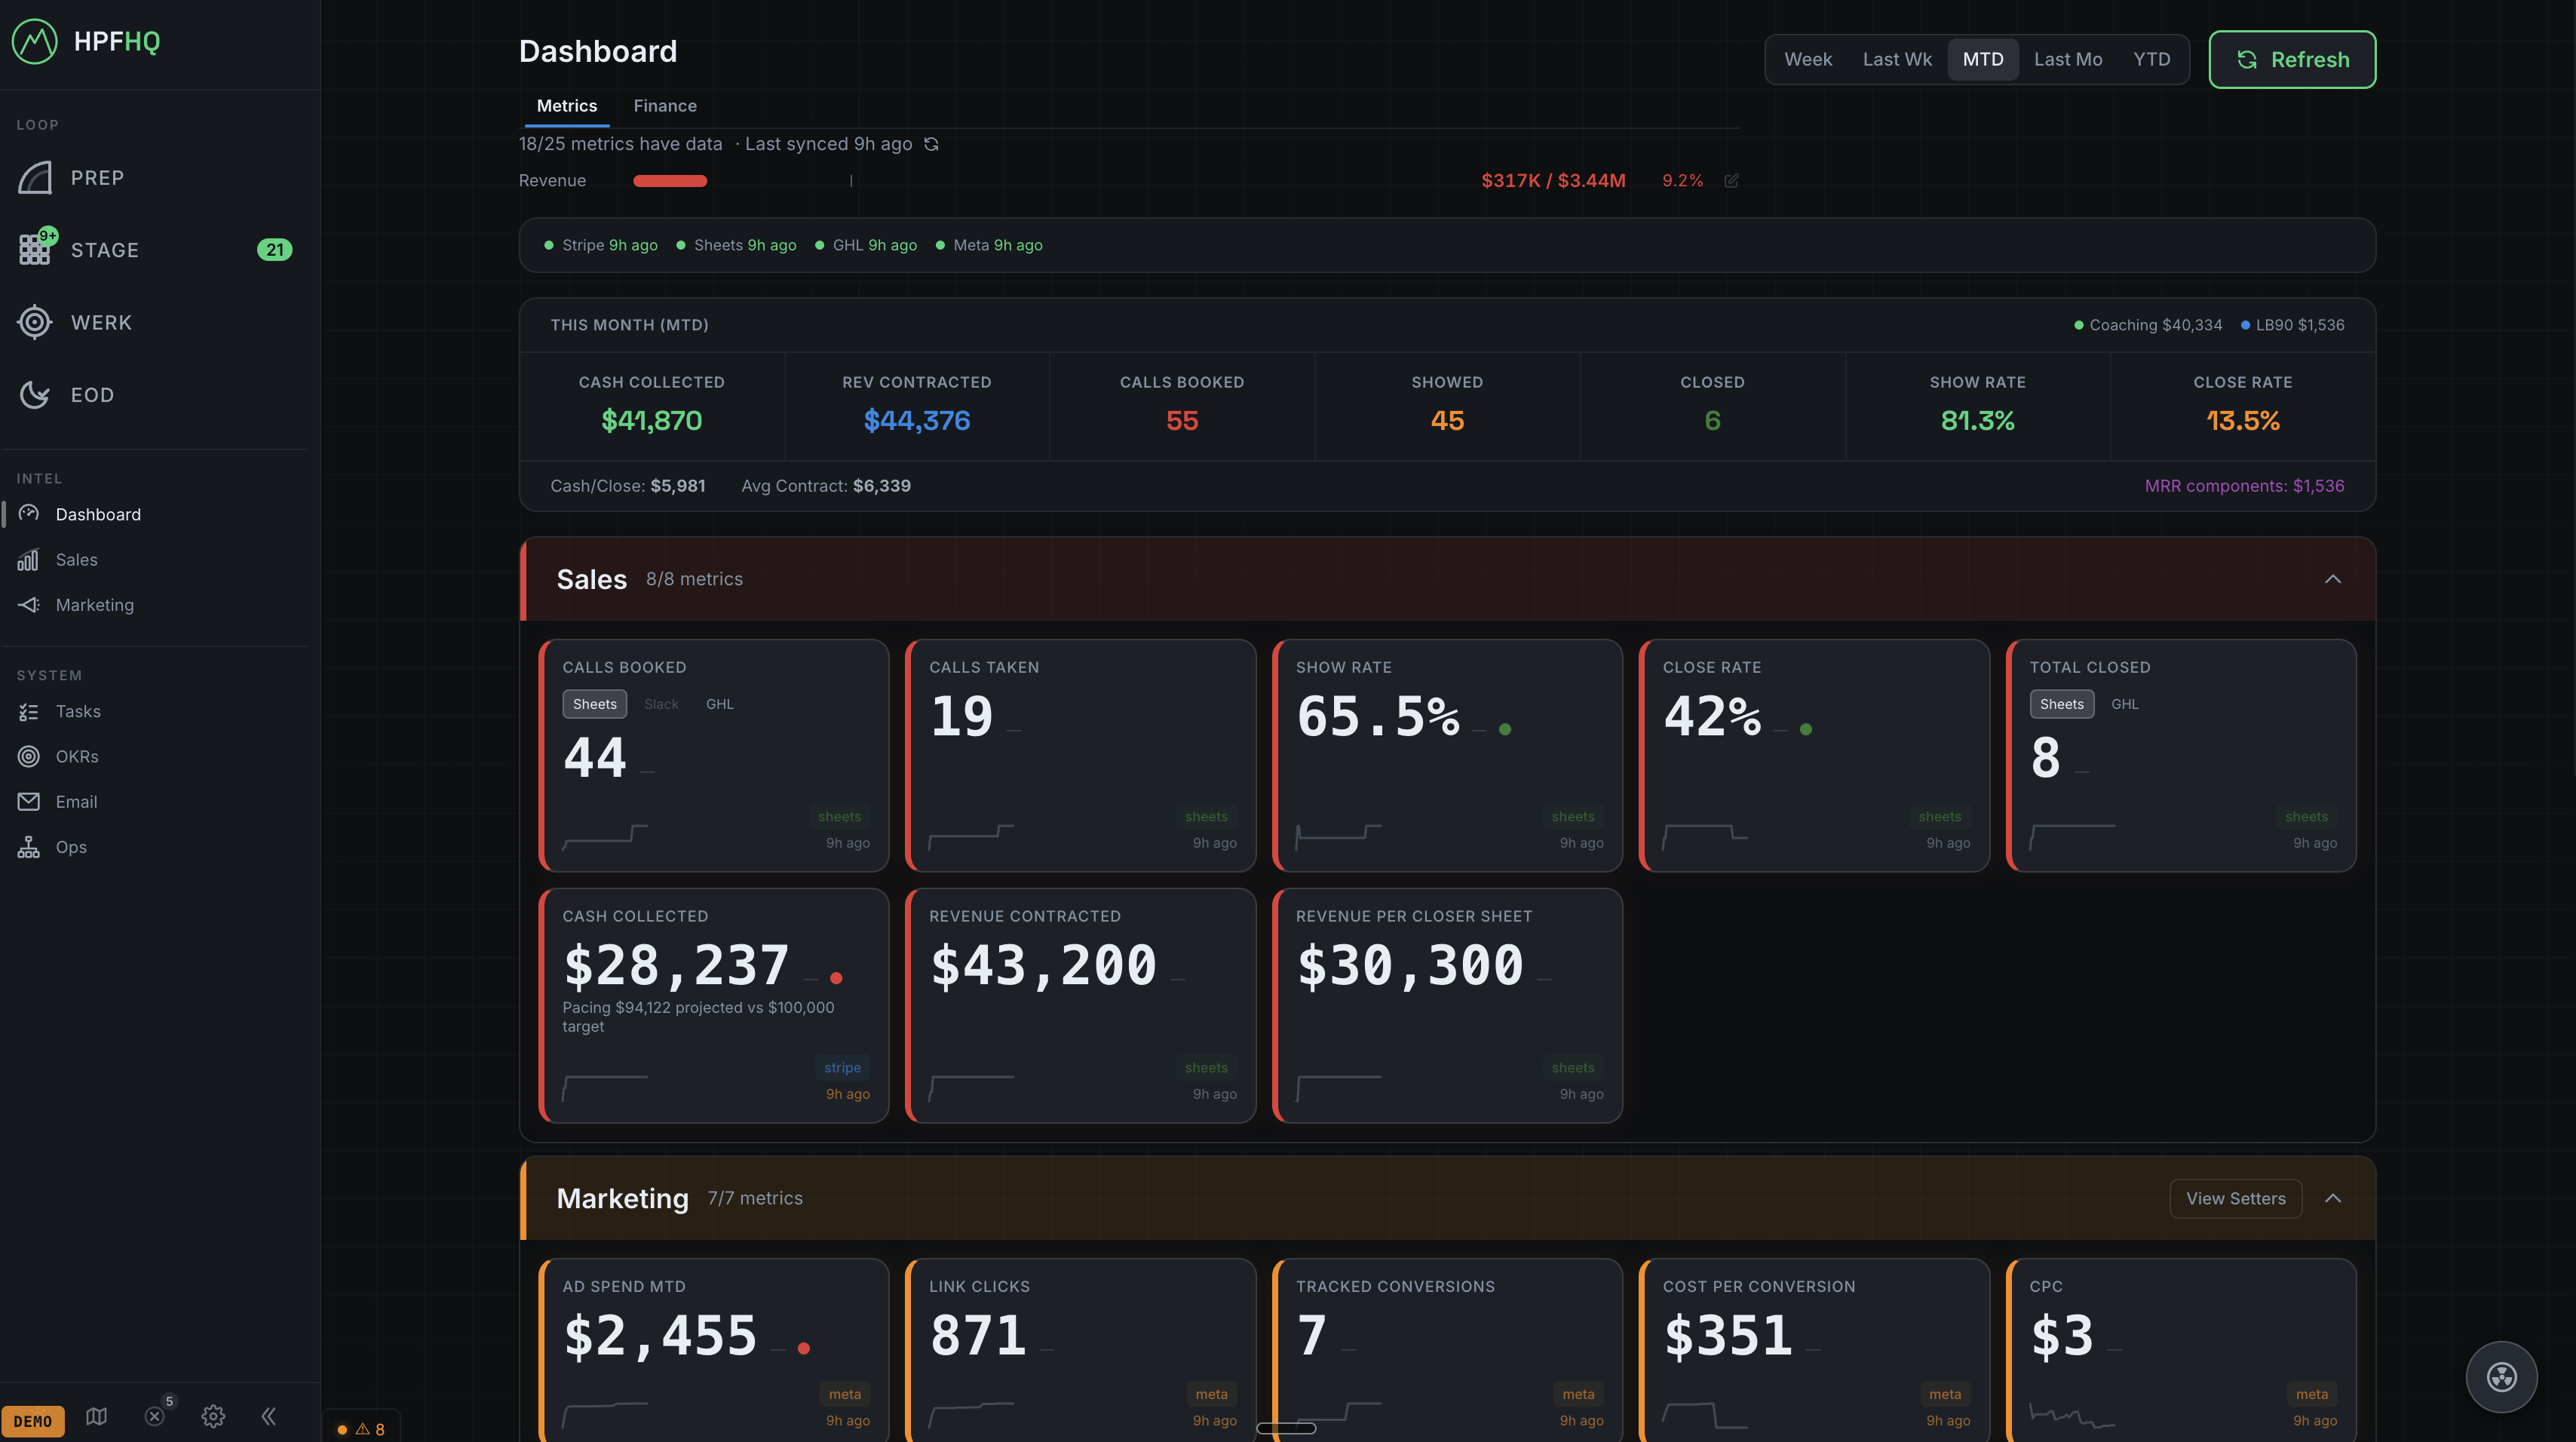
Task: Select GHL source on Total Closed card
Action: pos(2125,703)
